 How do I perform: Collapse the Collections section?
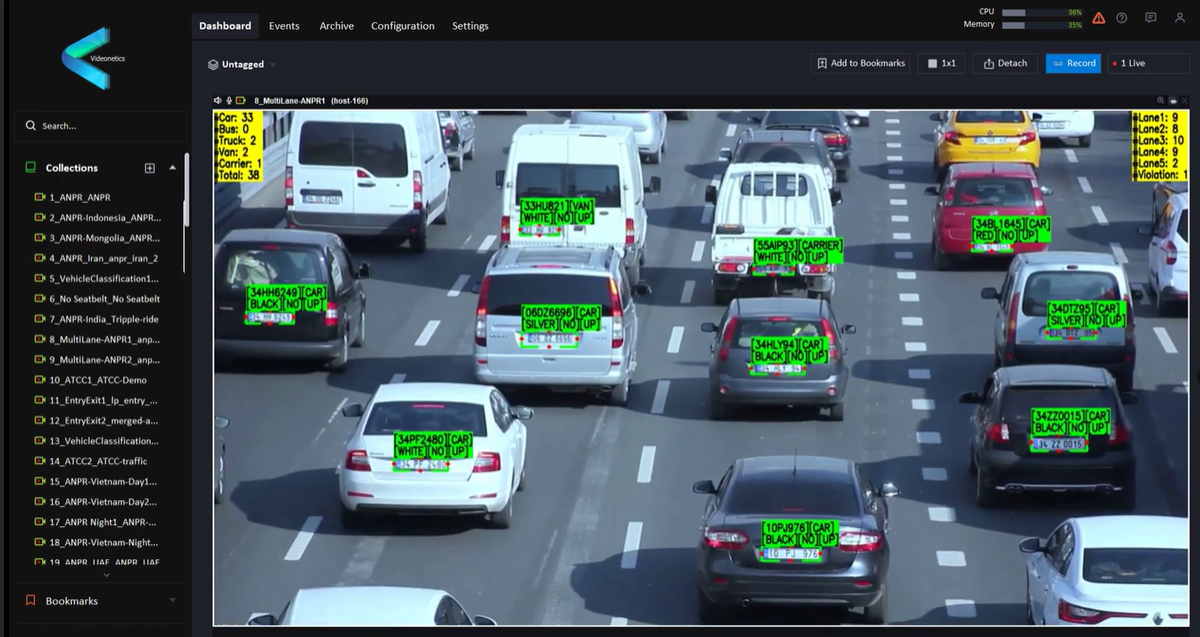[172, 168]
